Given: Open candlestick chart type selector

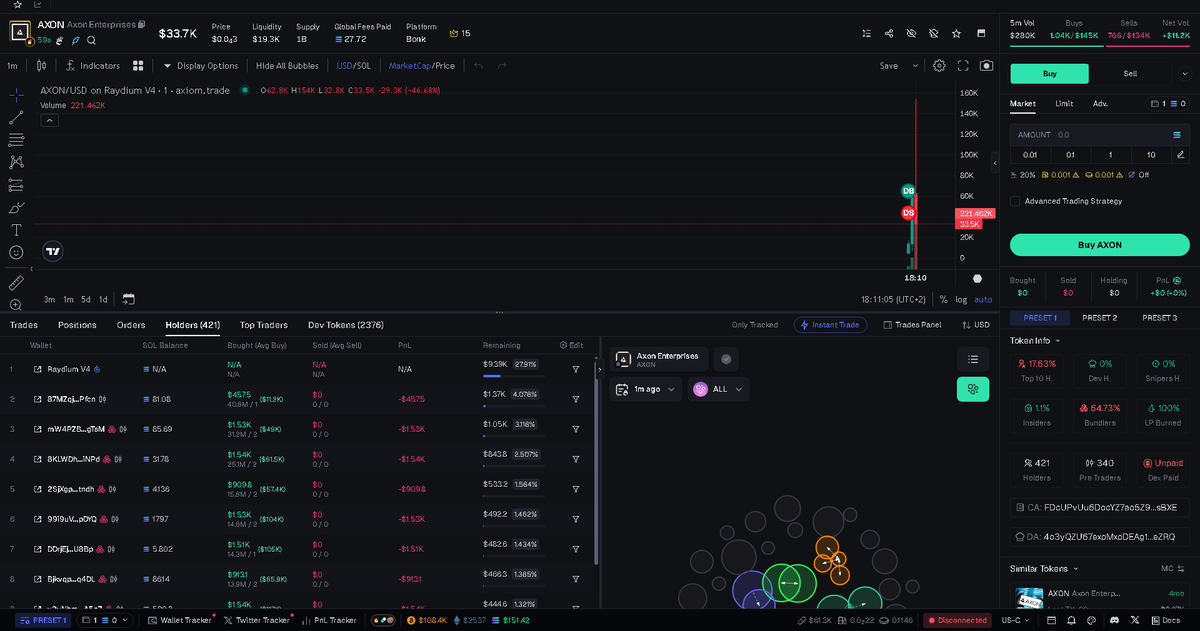Looking at the screenshot, I should (x=41, y=66).
